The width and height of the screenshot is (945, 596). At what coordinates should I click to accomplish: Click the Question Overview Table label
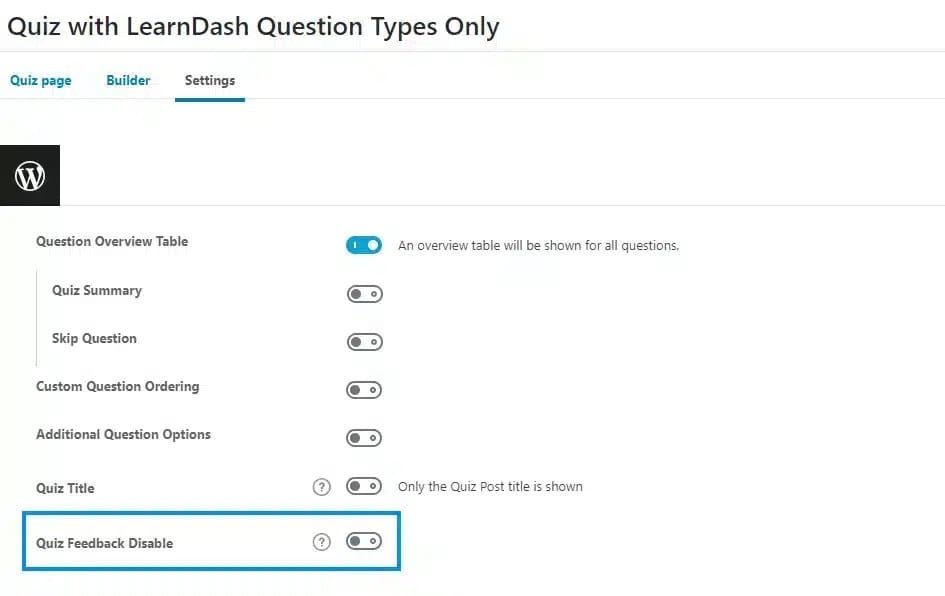point(112,241)
